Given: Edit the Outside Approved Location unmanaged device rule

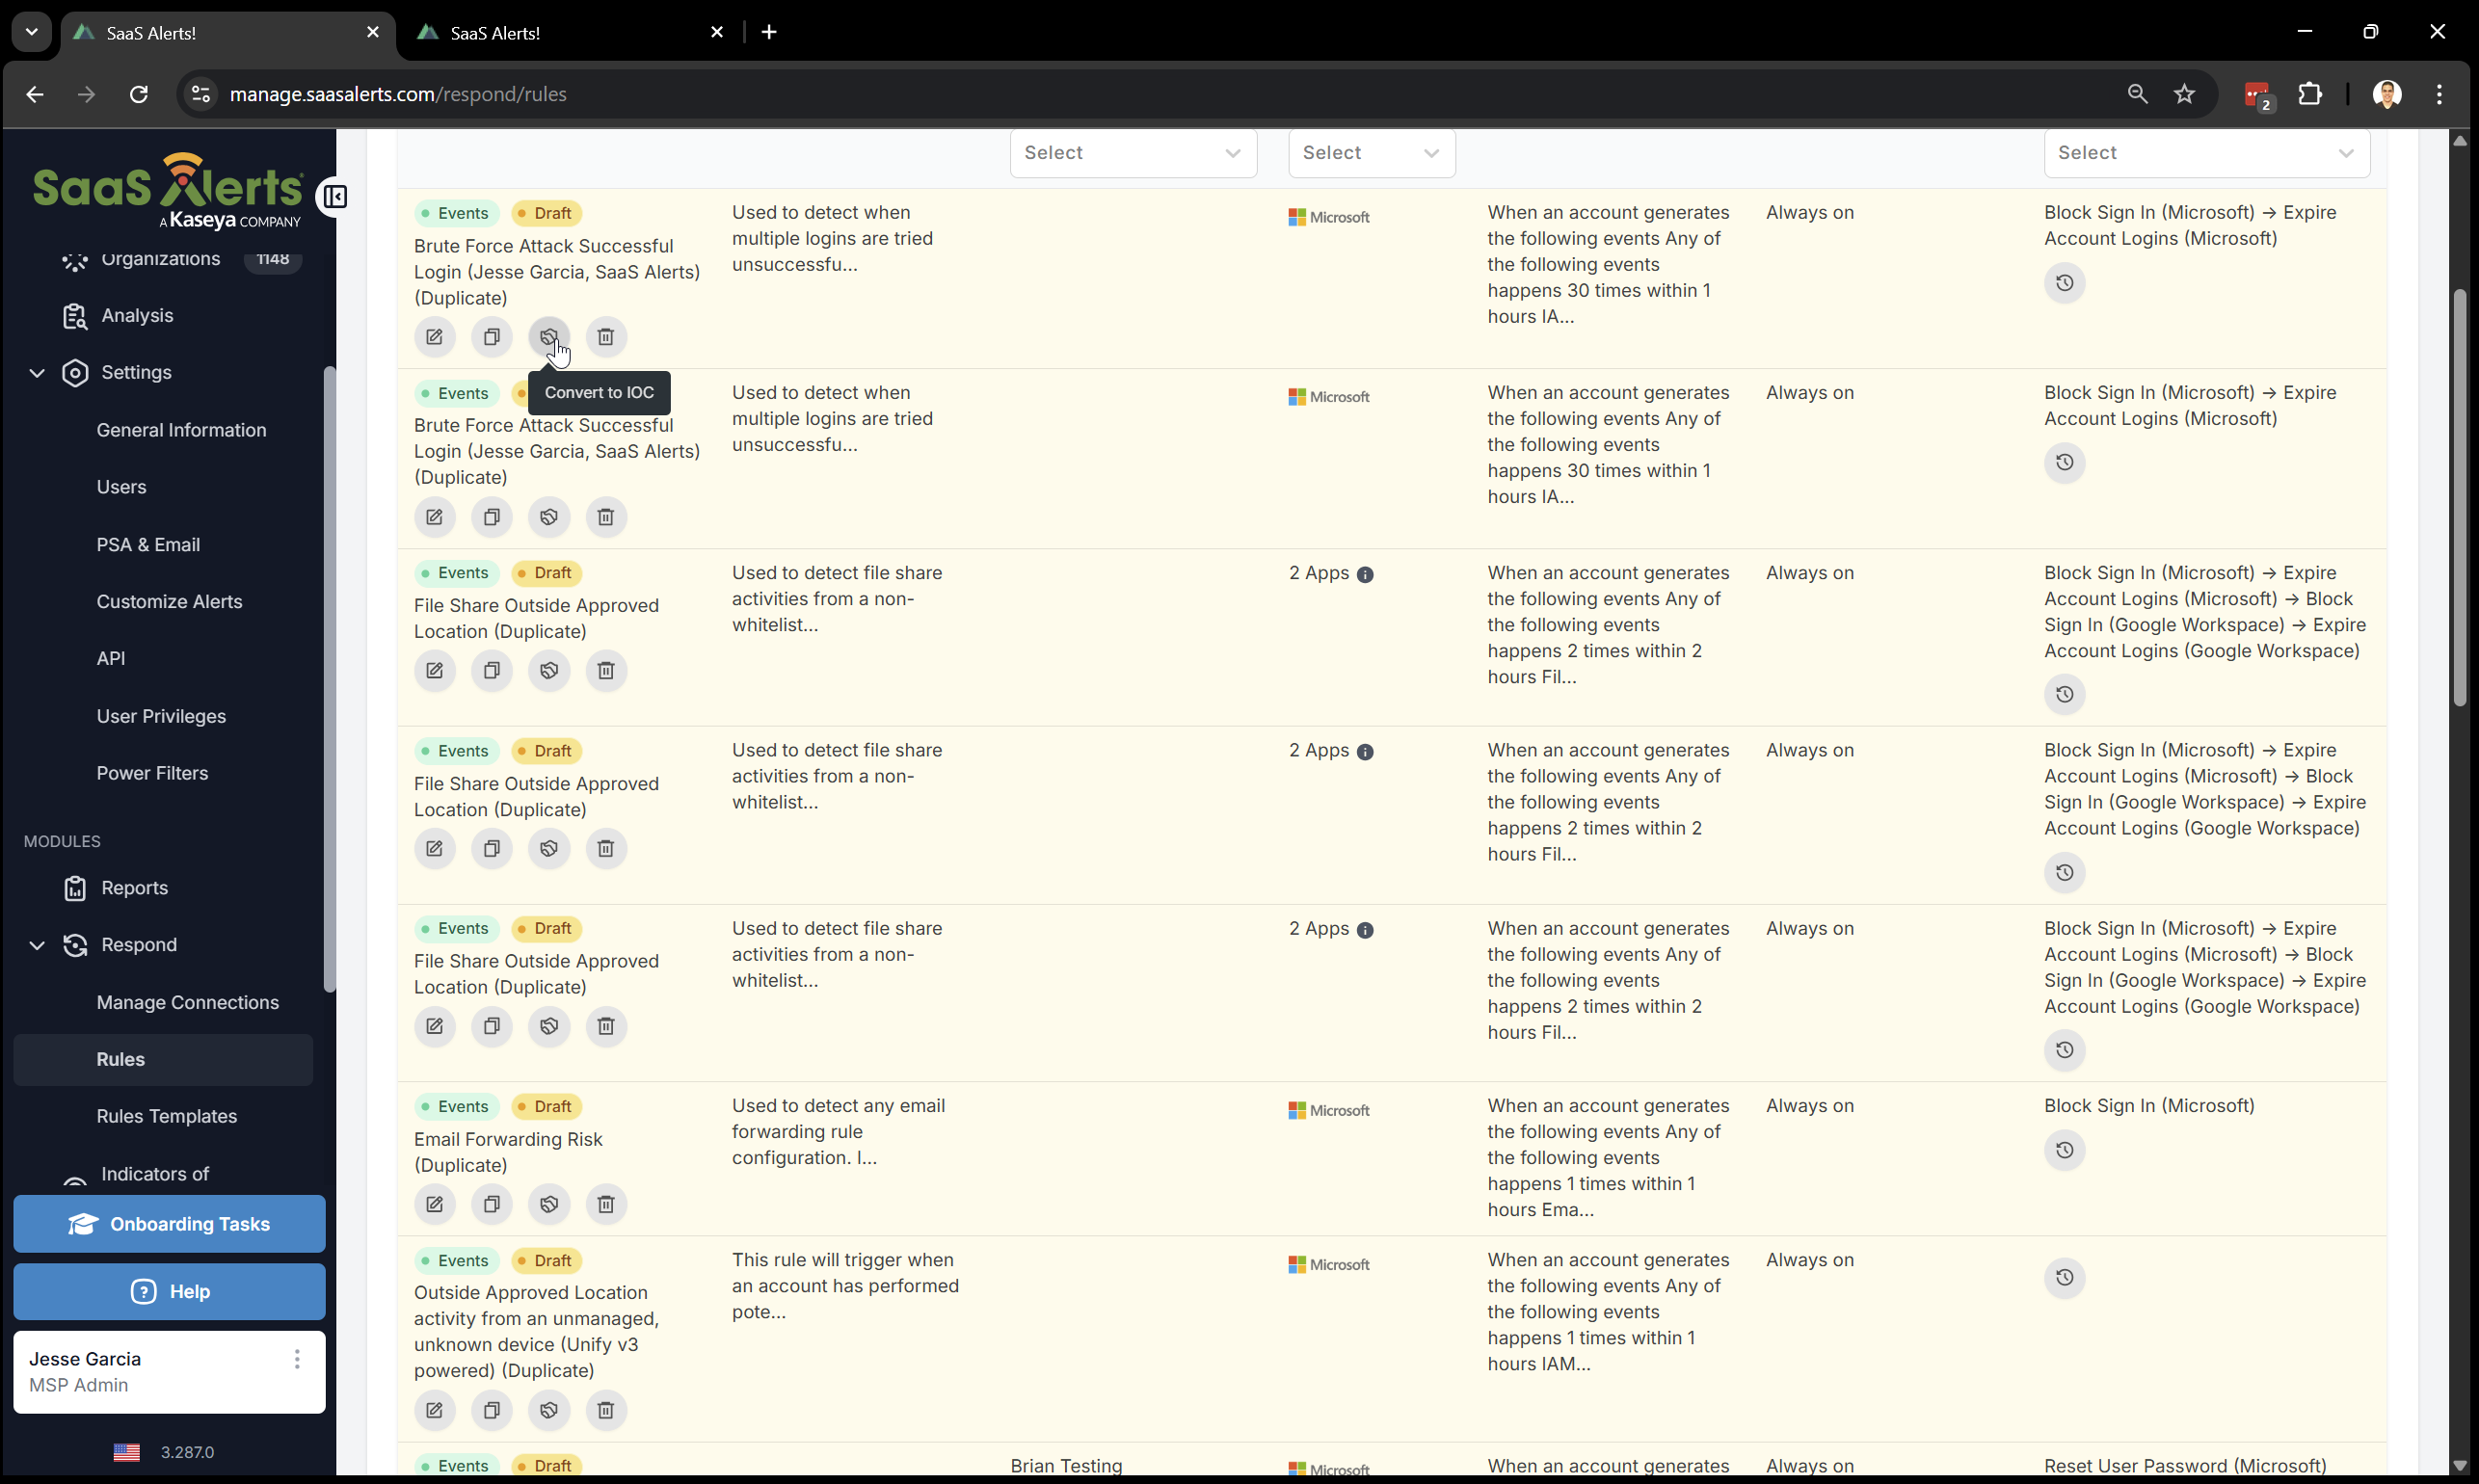Looking at the screenshot, I should point(434,1410).
